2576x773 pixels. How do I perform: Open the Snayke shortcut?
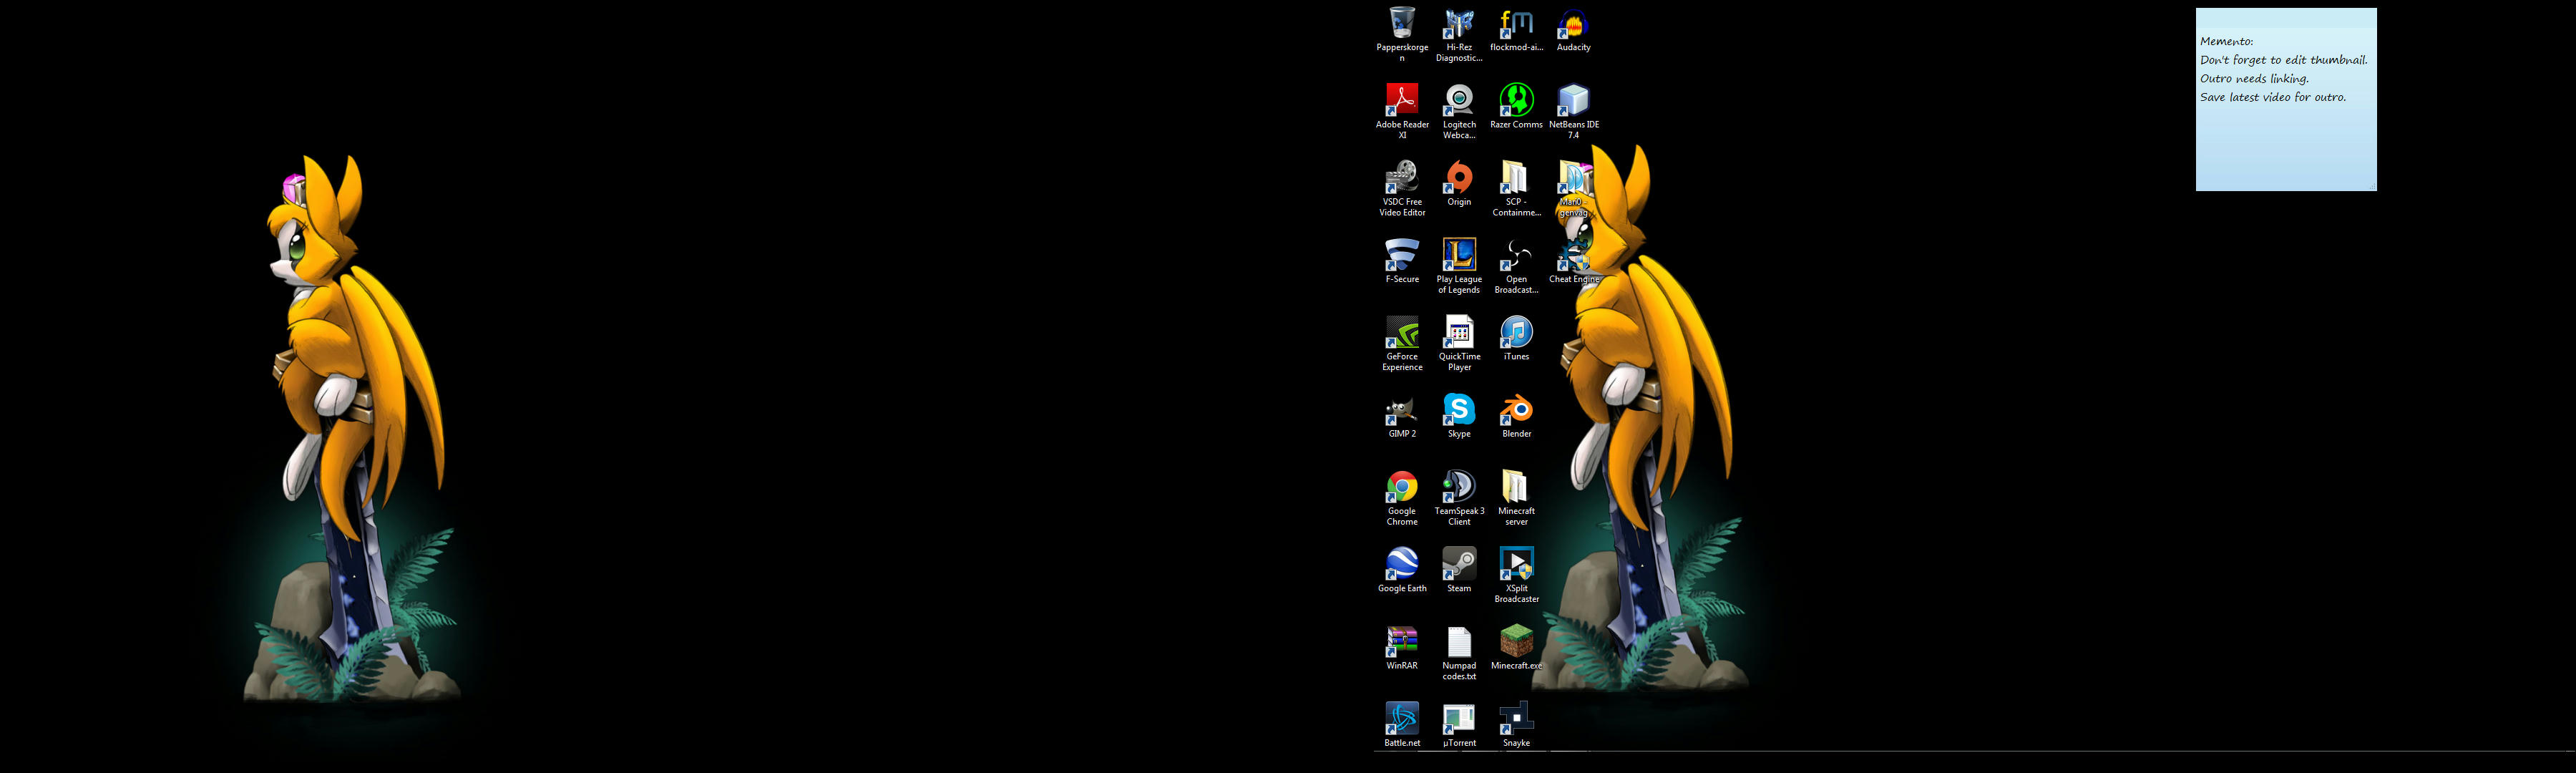click(1516, 724)
